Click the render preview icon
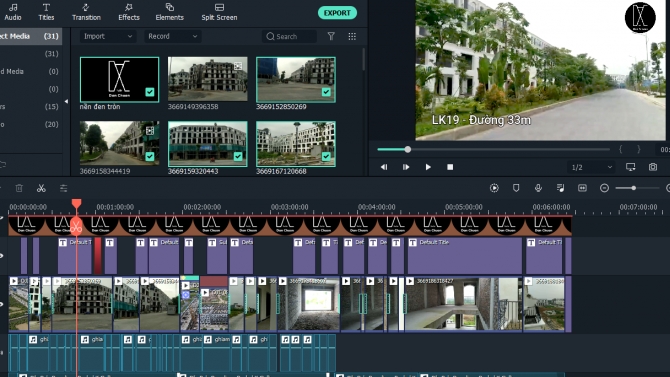 coord(494,188)
